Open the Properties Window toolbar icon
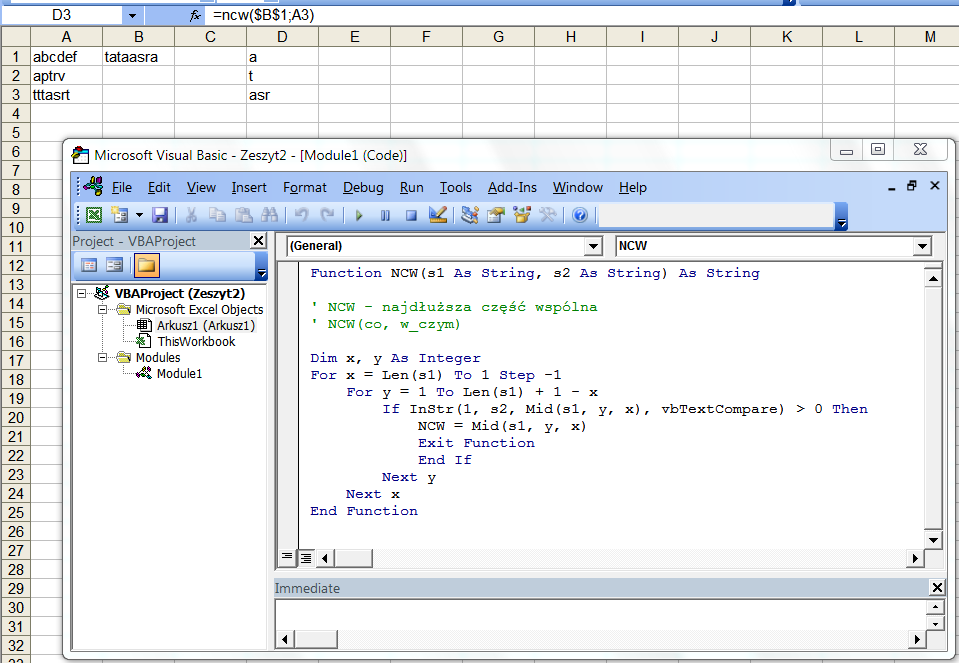 click(495, 215)
